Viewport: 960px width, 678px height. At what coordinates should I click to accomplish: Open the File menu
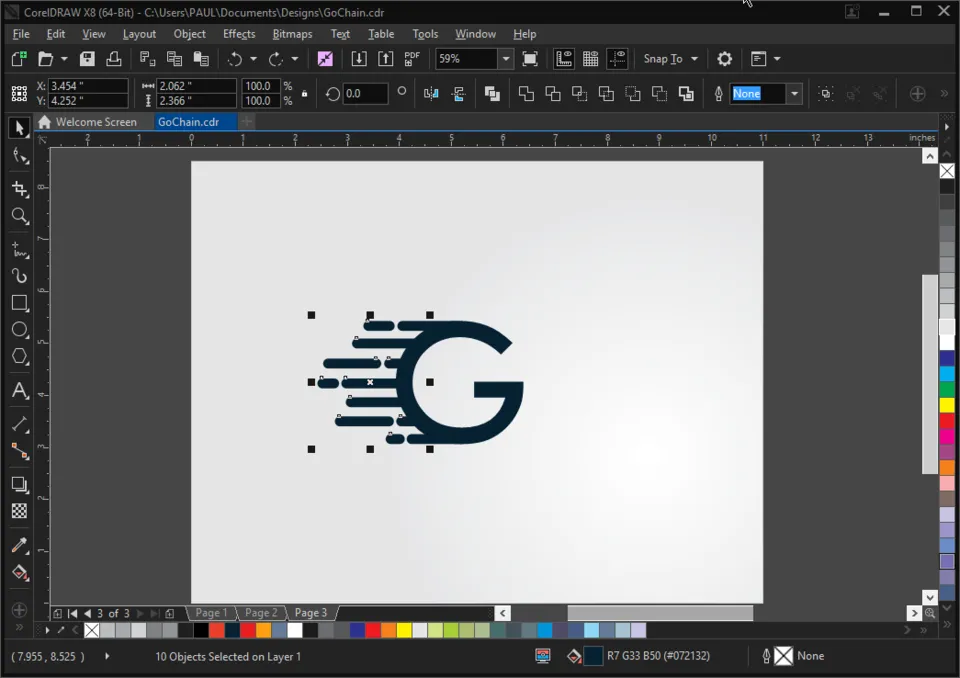pos(21,34)
